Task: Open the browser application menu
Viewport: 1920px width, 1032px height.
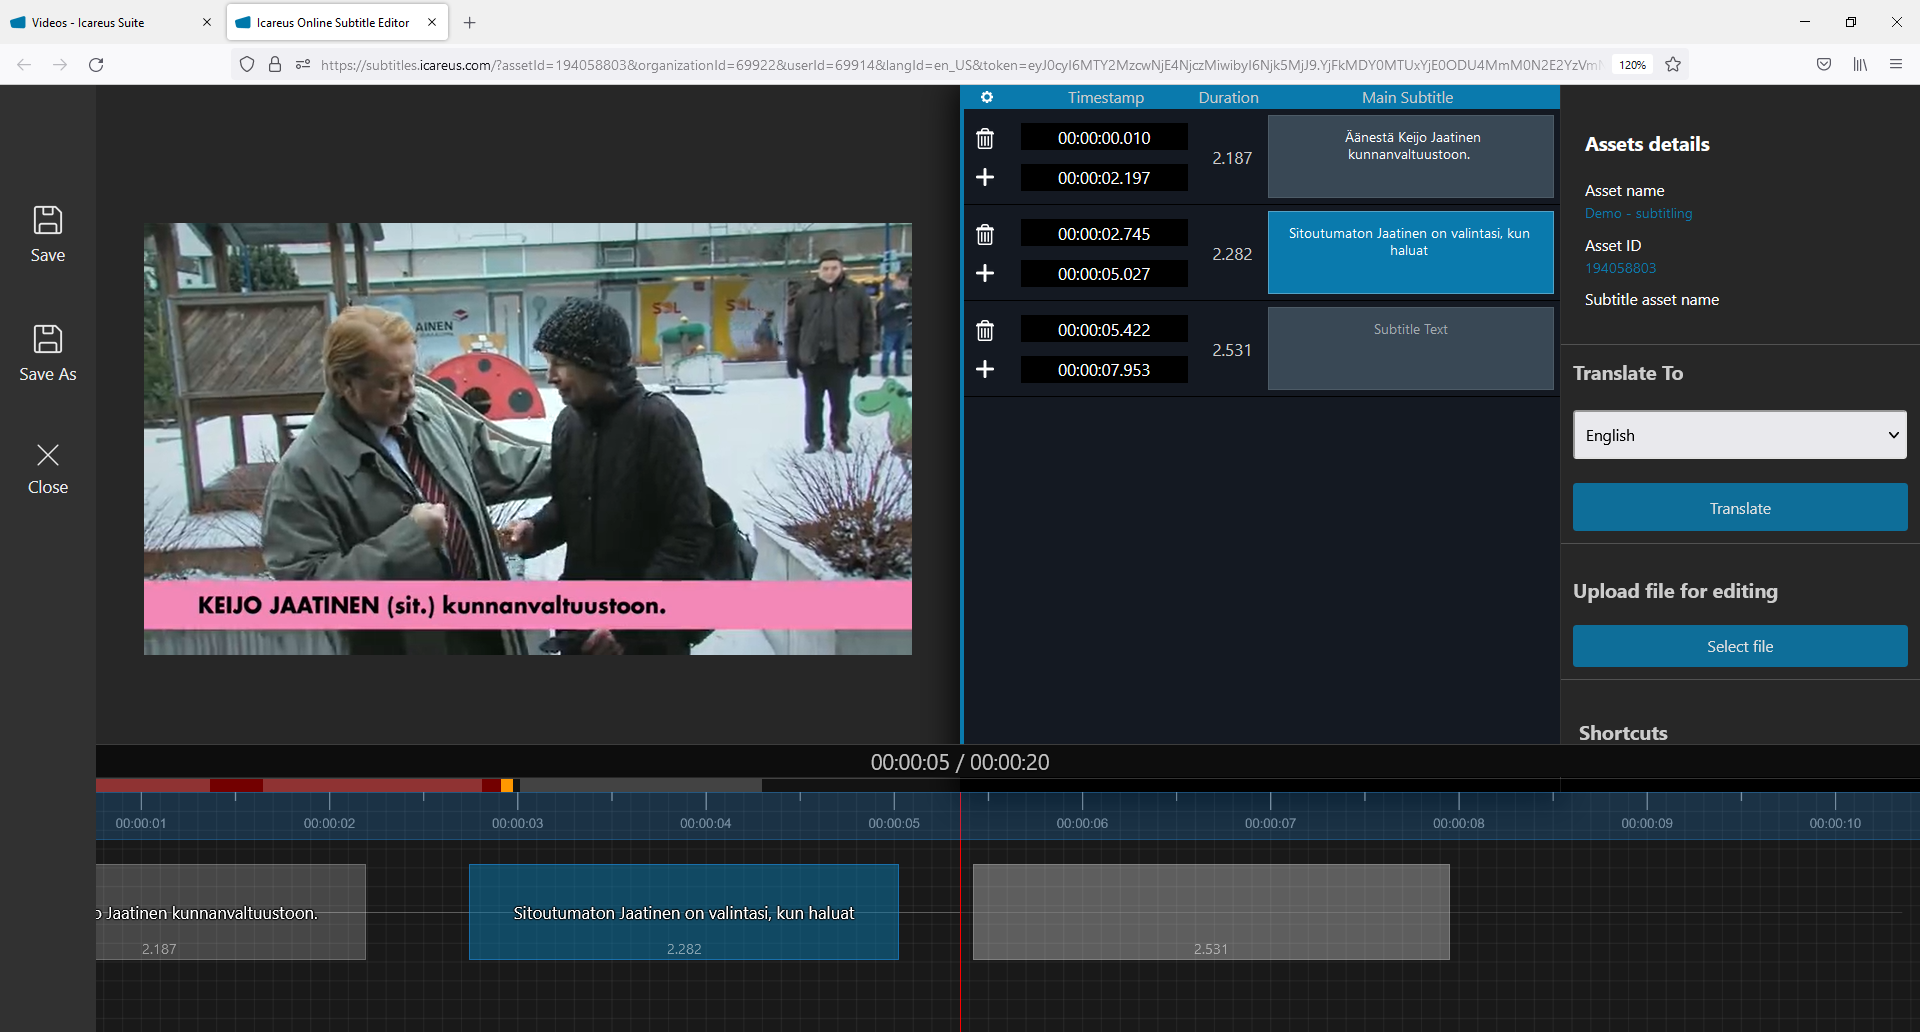Action: [1895, 65]
